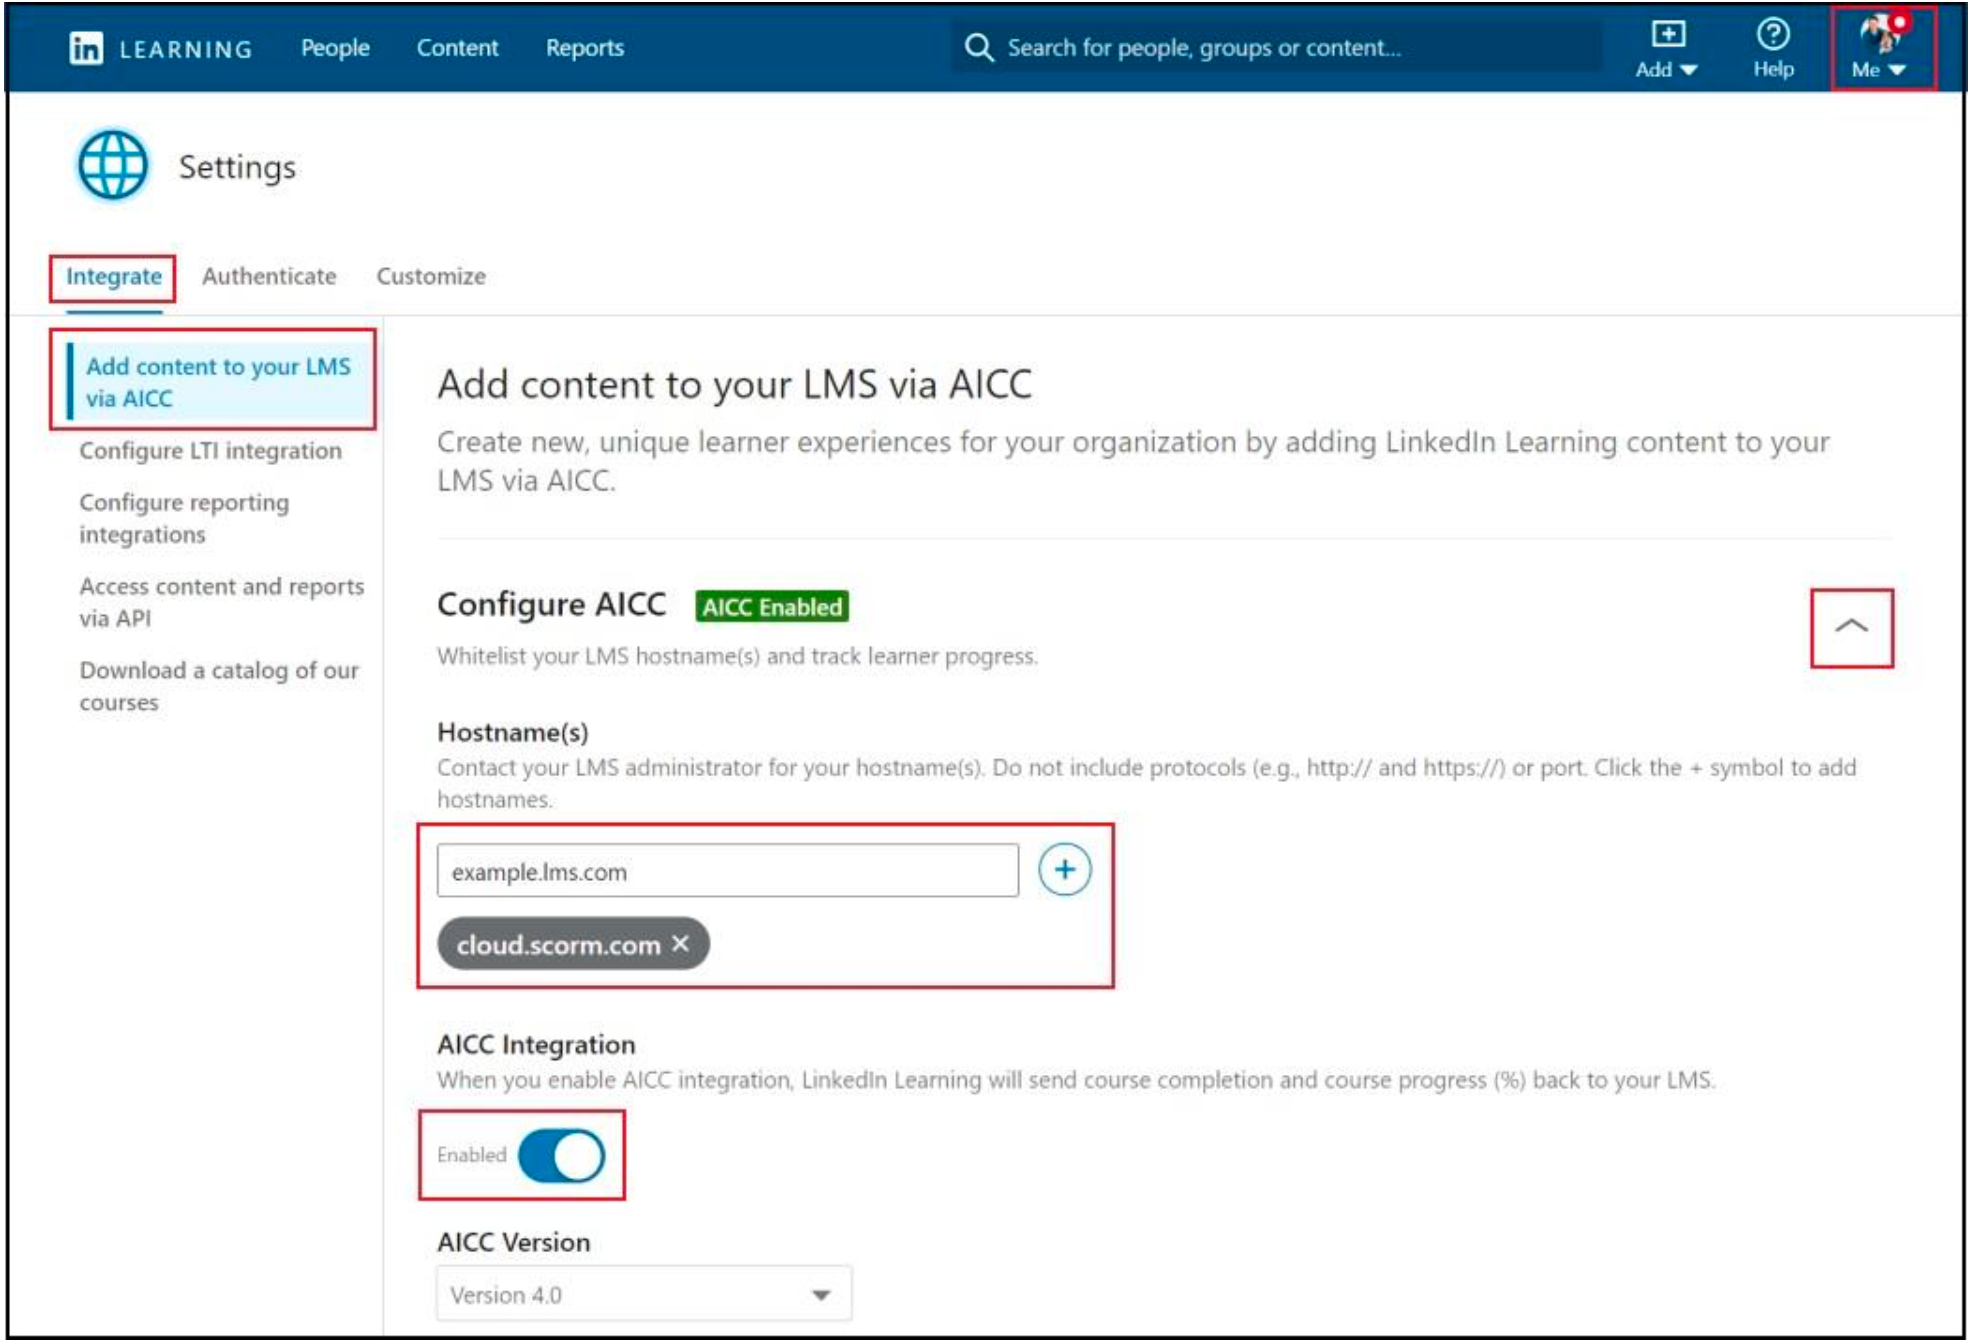Open the search for people, groups or content
Image resolution: width=1968 pixels, height=1344 pixels.
tap(1180, 44)
